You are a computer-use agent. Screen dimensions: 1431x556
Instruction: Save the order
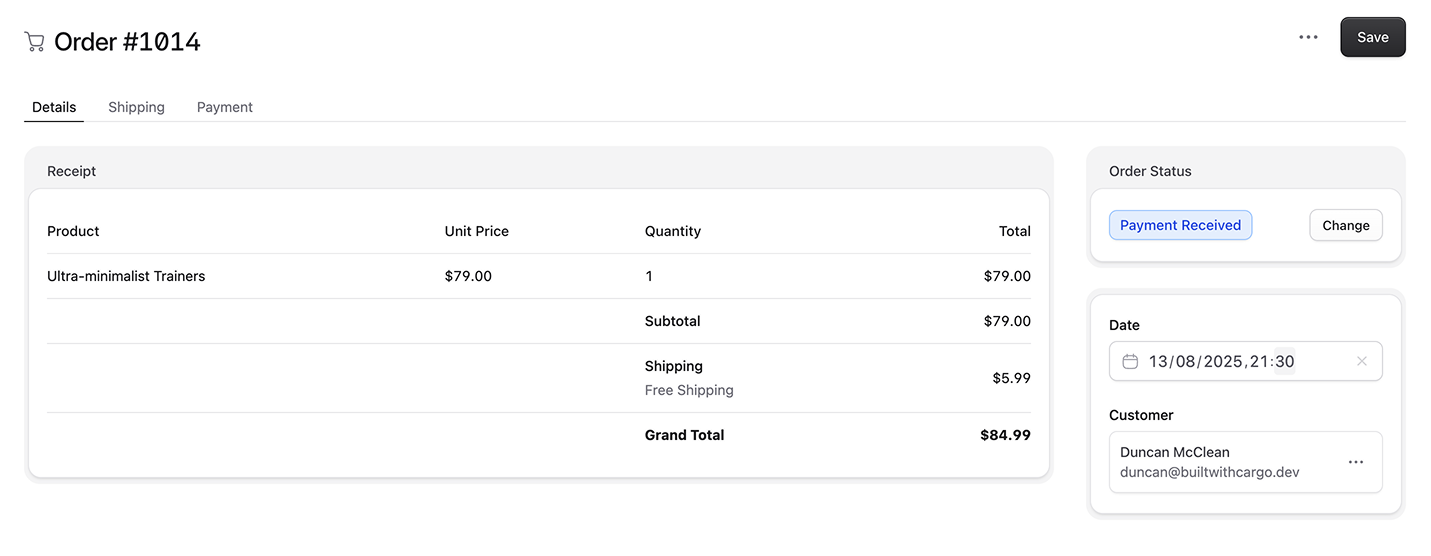(x=1372, y=37)
